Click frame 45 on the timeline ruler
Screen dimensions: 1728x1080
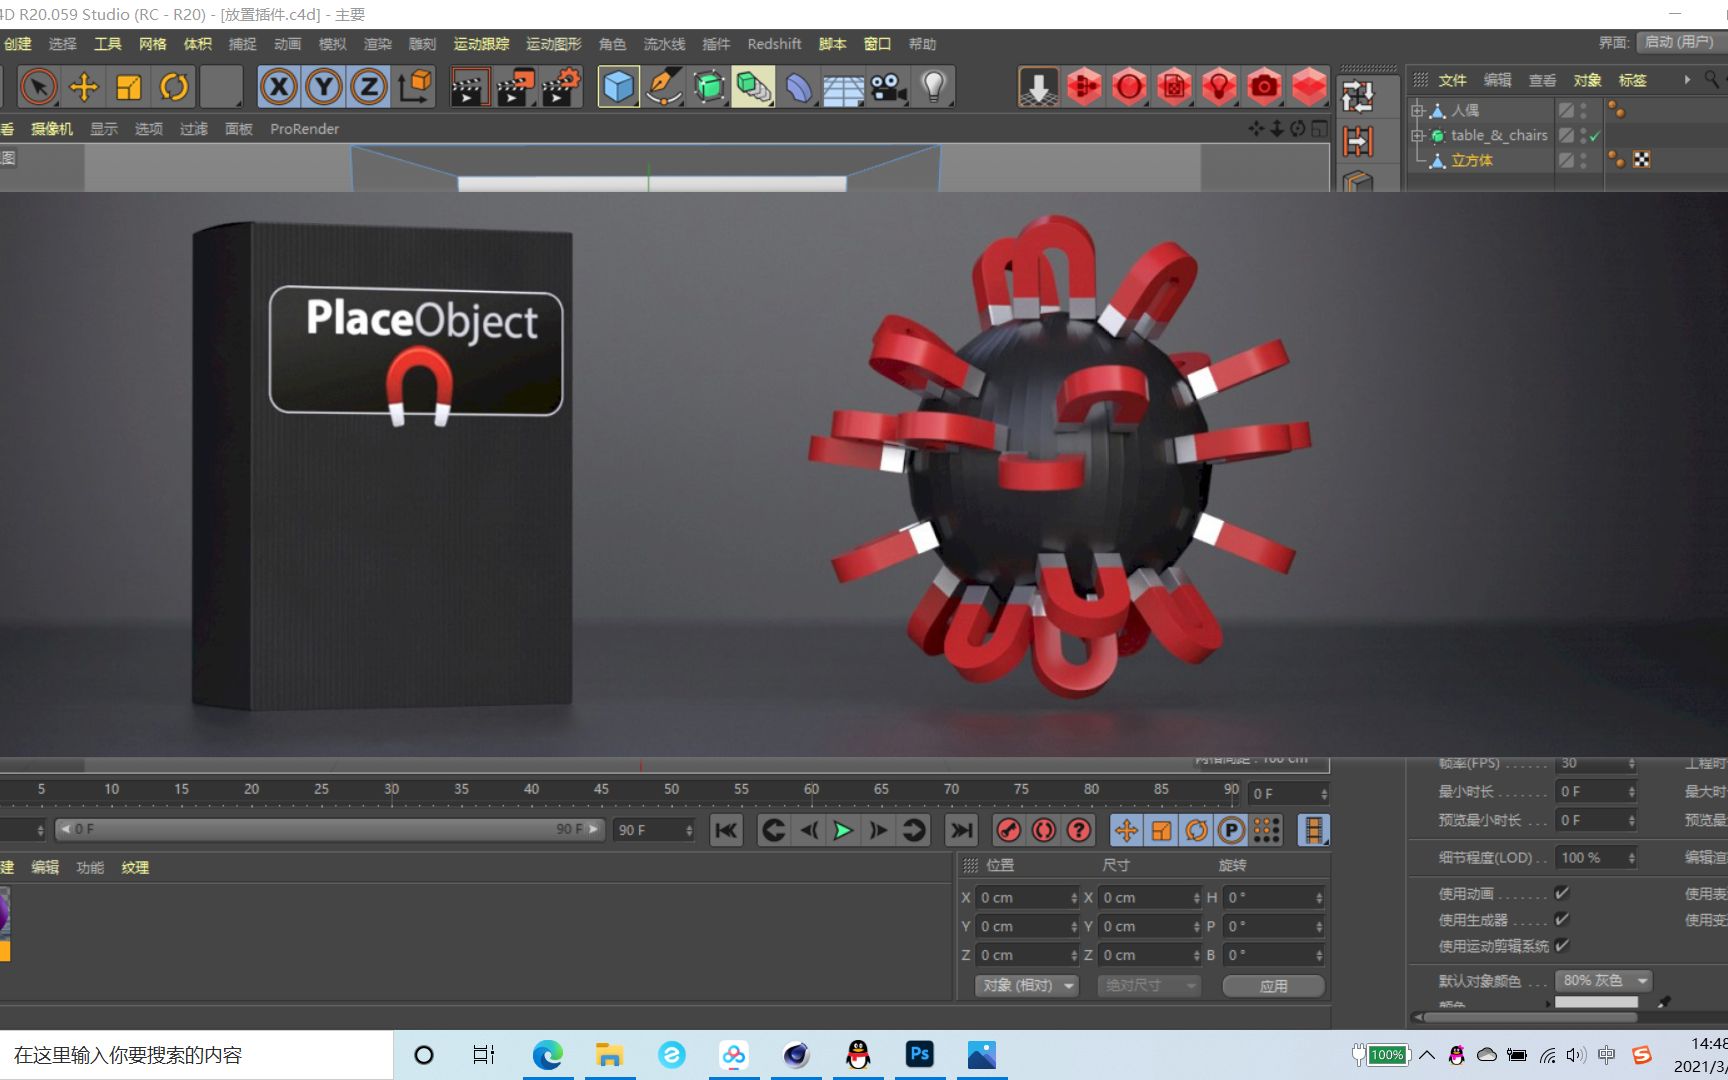pos(601,789)
